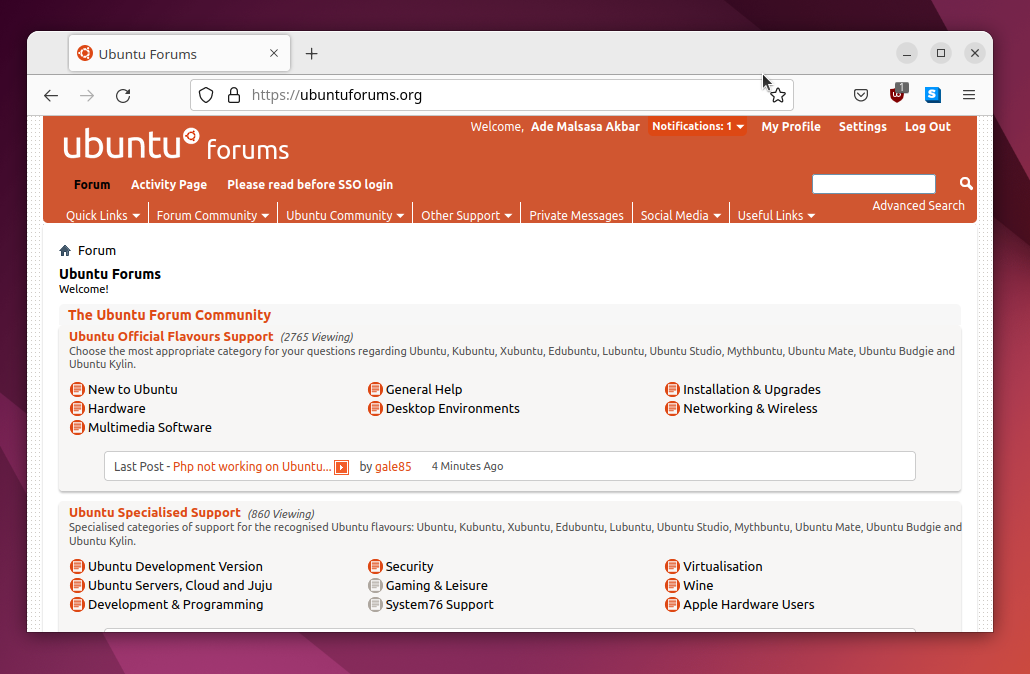Open a new browser tab
This screenshot has width=1030, height=674.
[311, 54]
